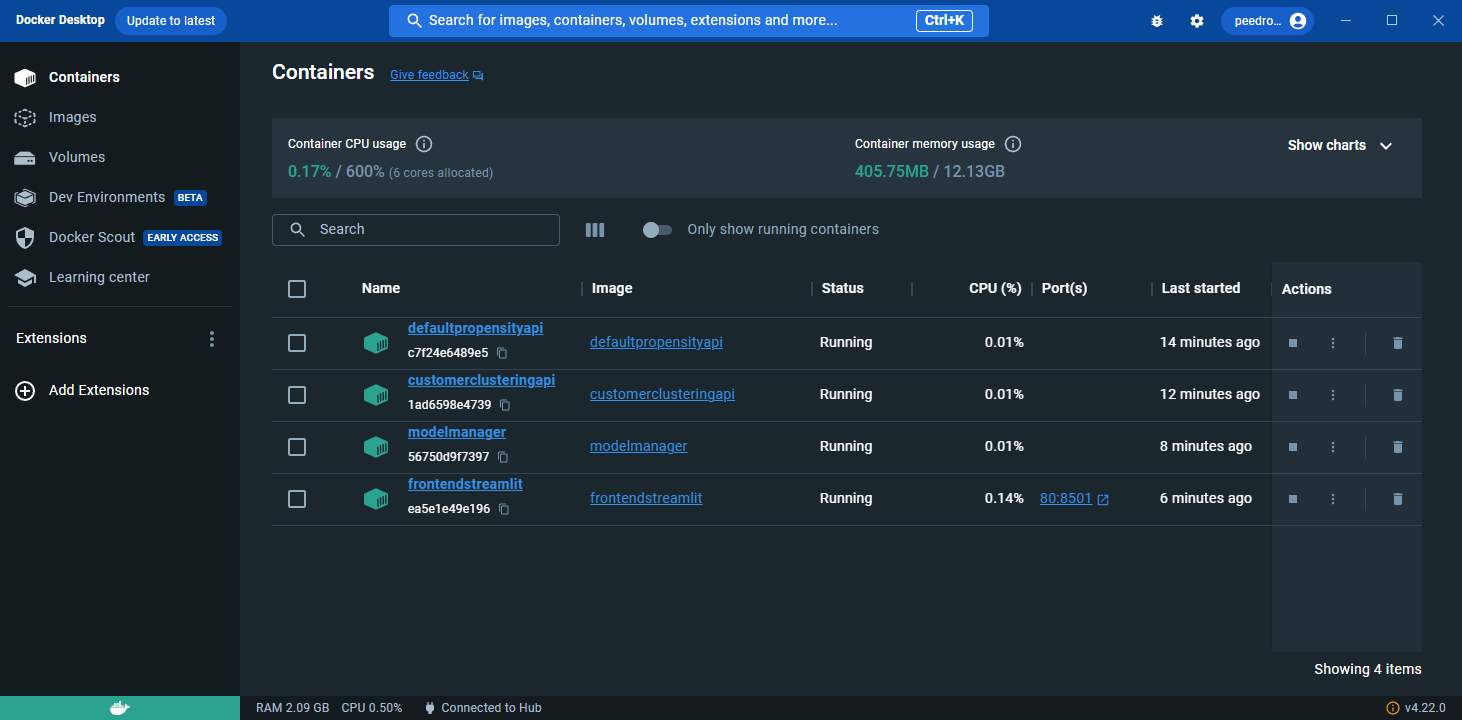Sort by the Last started column header
The height and width of the screenshot is (720, 1462).
1201,288
